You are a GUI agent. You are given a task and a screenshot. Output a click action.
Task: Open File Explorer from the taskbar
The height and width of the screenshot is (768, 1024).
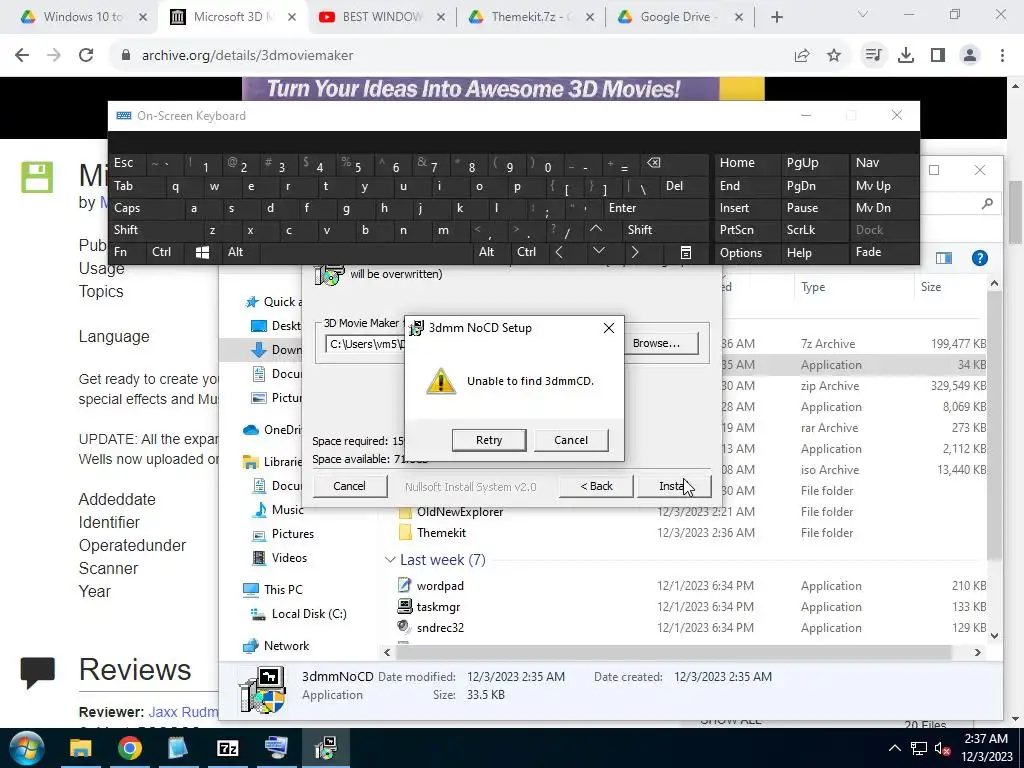81,748
